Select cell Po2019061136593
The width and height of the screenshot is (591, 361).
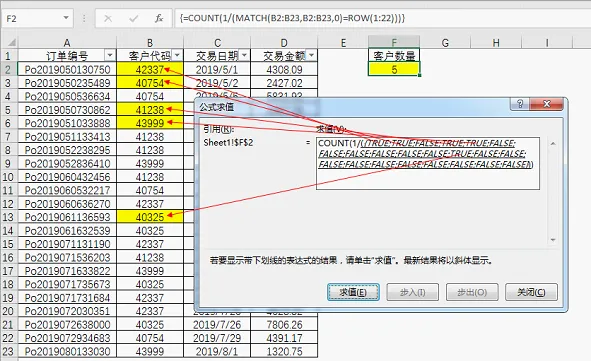pyautogui.click(x=67, y=217)
